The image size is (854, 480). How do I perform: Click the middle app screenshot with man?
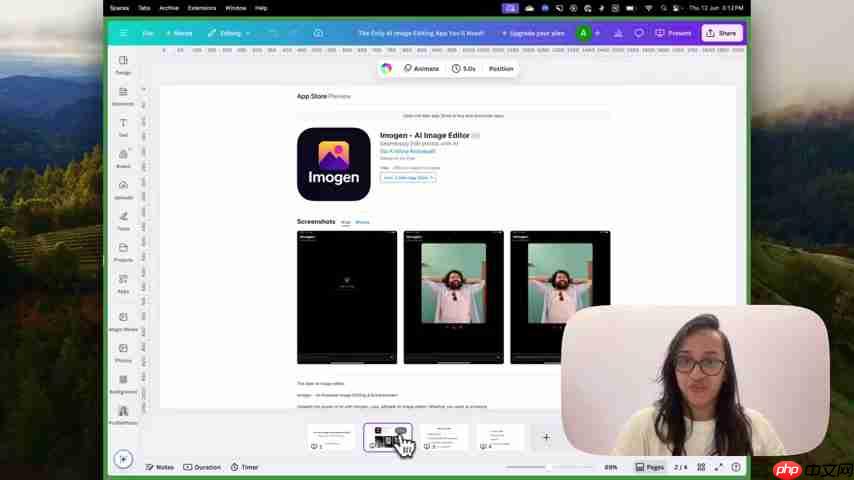(454, 297)
